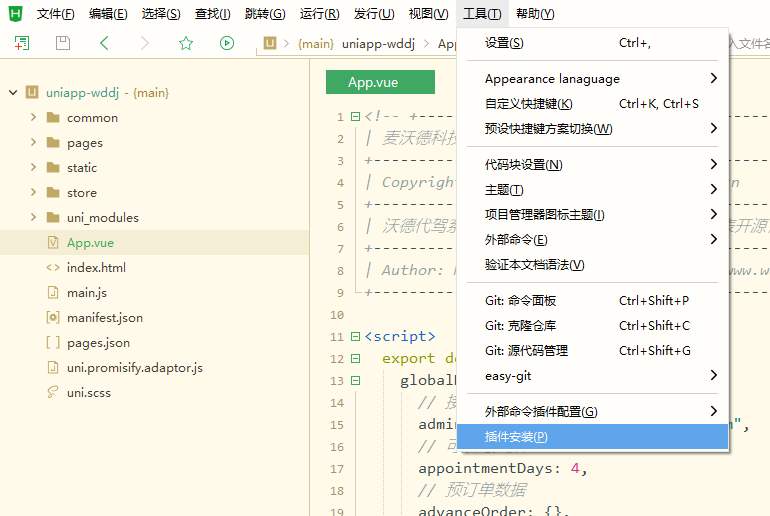The width and height of the screenshot is (770, 516).
Task: Click the save file toolbar icon
Action: coord(63,43)
